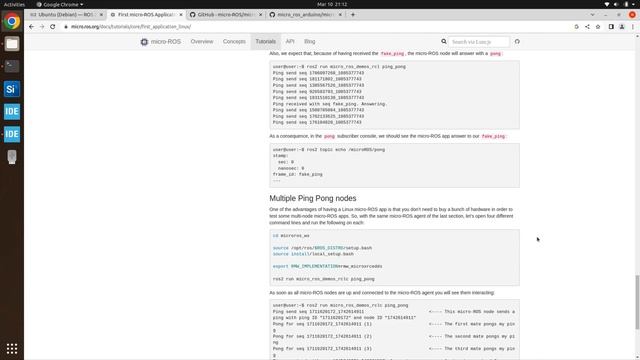Launch the Terminal from the dock
The width and height of the screenshot is (640, 360).
click(12, 66)
